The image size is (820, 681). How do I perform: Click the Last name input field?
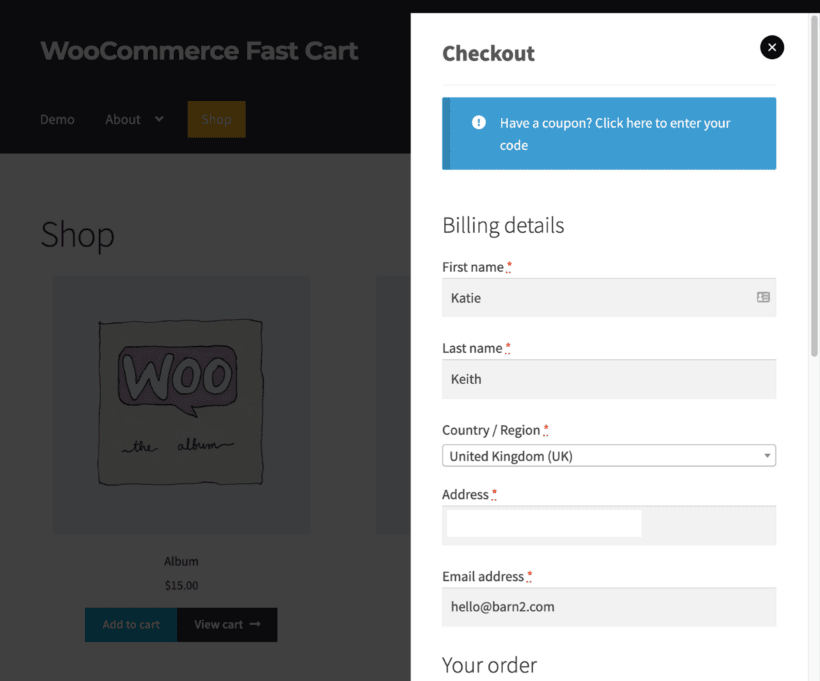point(608,379)
